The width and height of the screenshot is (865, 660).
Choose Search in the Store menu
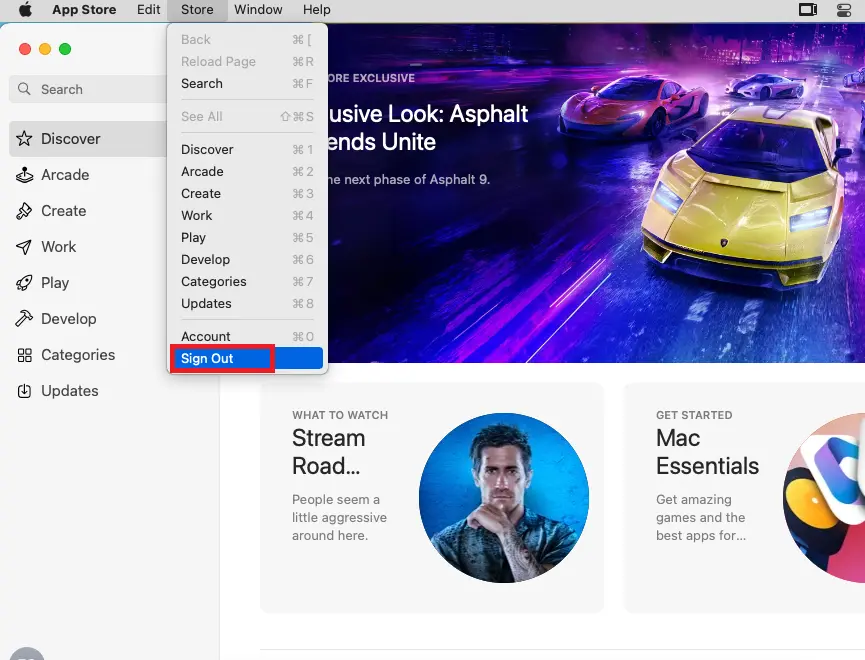[247, 83]
